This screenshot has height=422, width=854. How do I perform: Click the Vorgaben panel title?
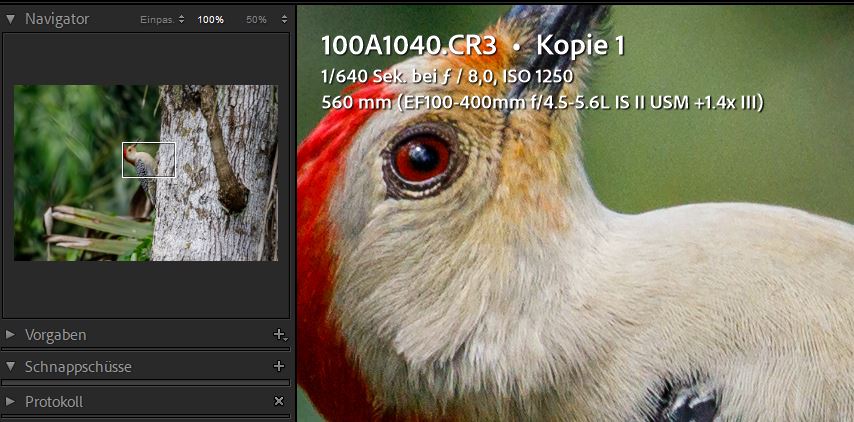click(56, 335)
